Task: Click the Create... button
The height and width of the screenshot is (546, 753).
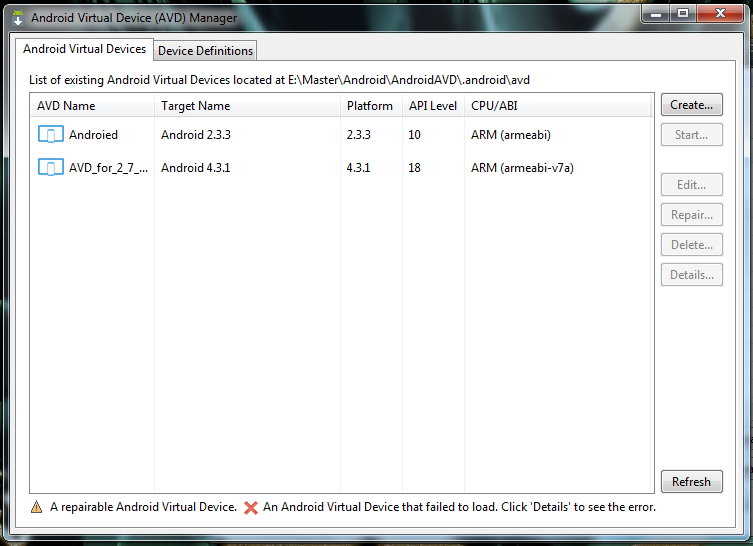Action: [692, 105]
